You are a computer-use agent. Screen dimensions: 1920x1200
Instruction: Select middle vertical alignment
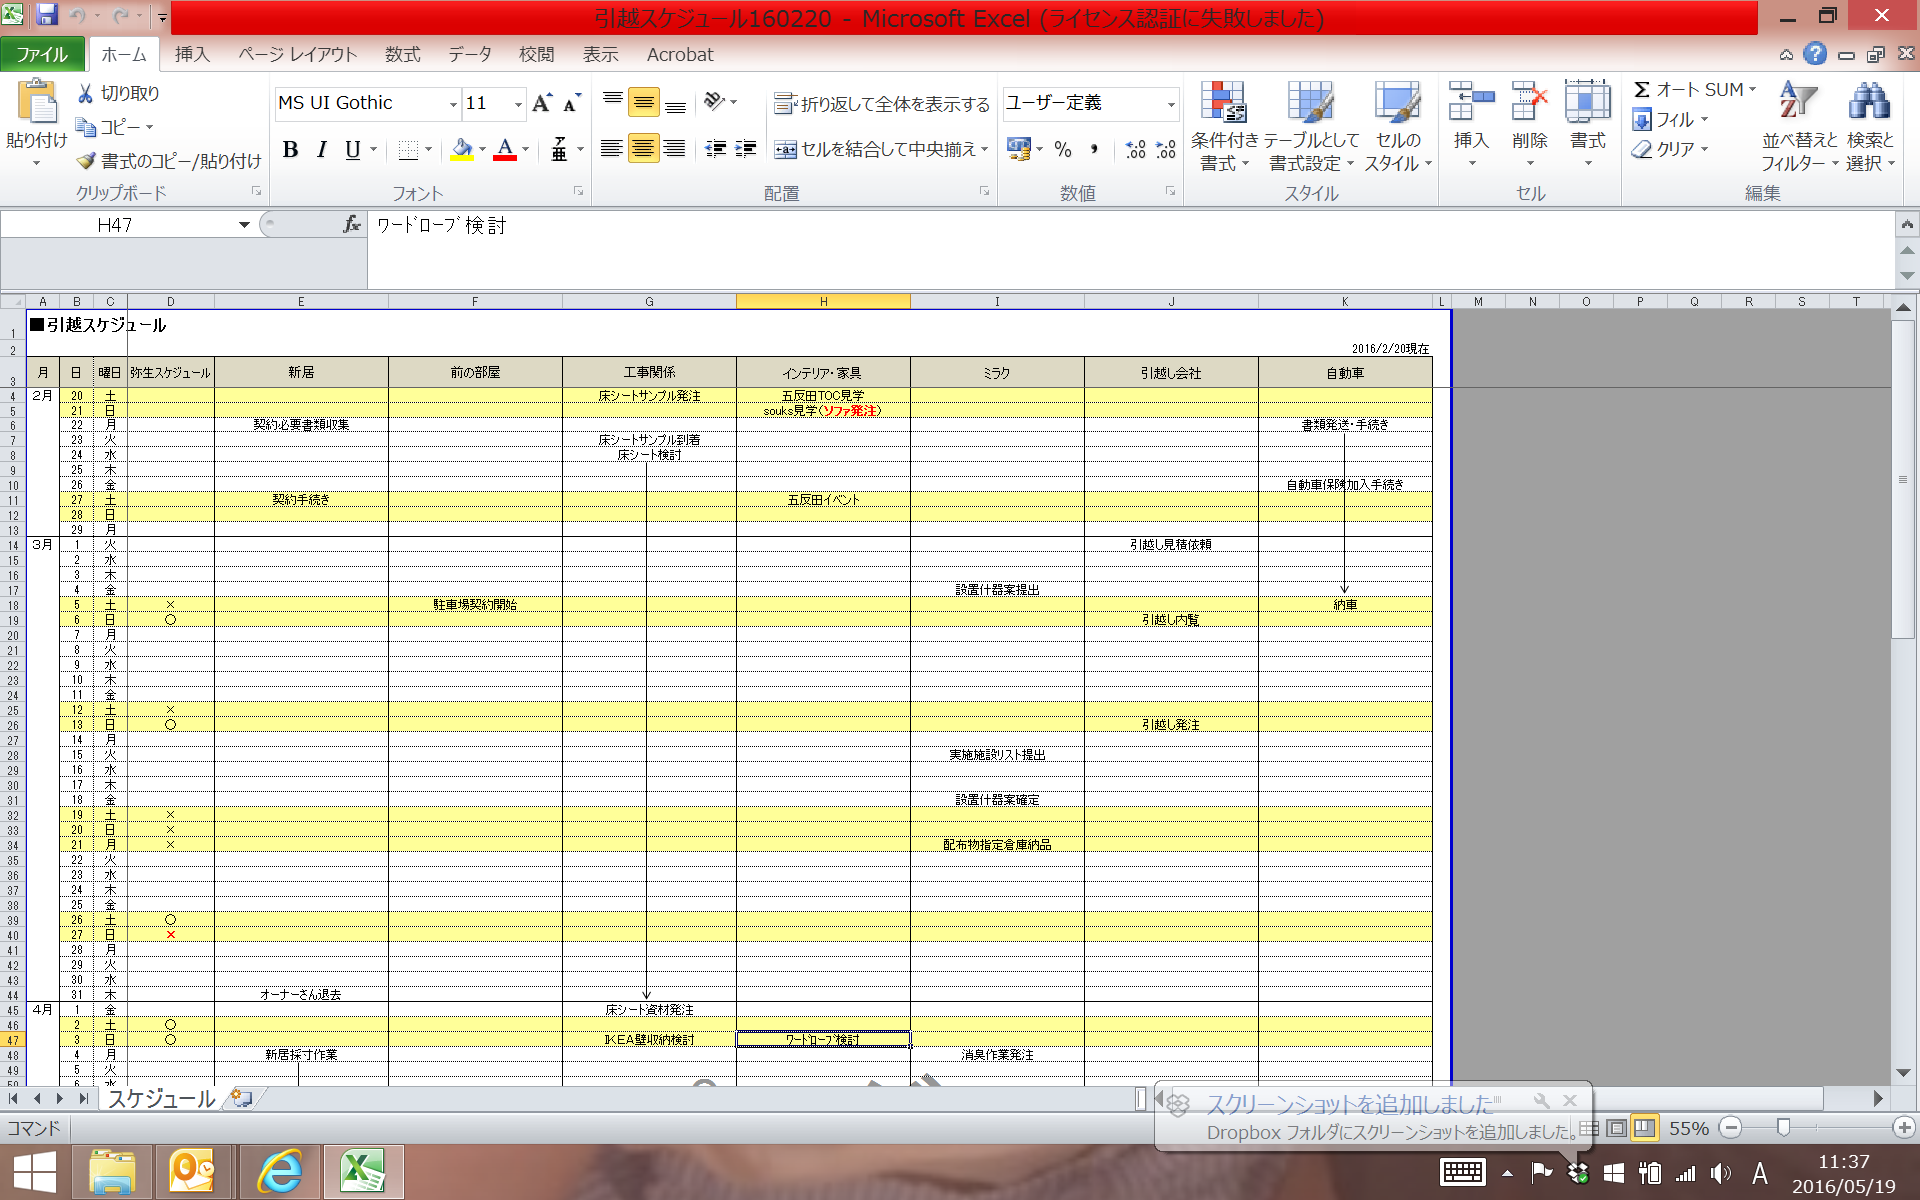[644, 102]
